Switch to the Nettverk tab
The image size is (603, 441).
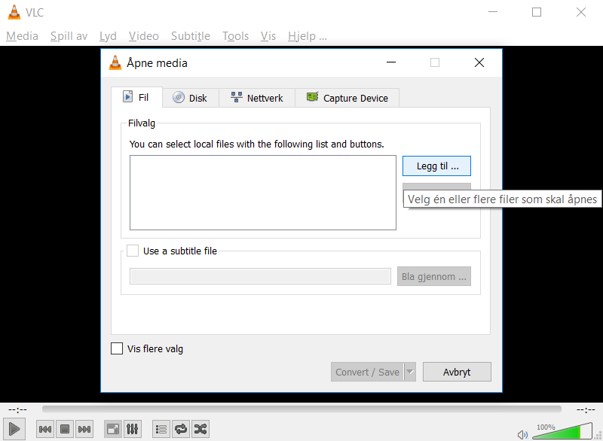coord(257,98)
